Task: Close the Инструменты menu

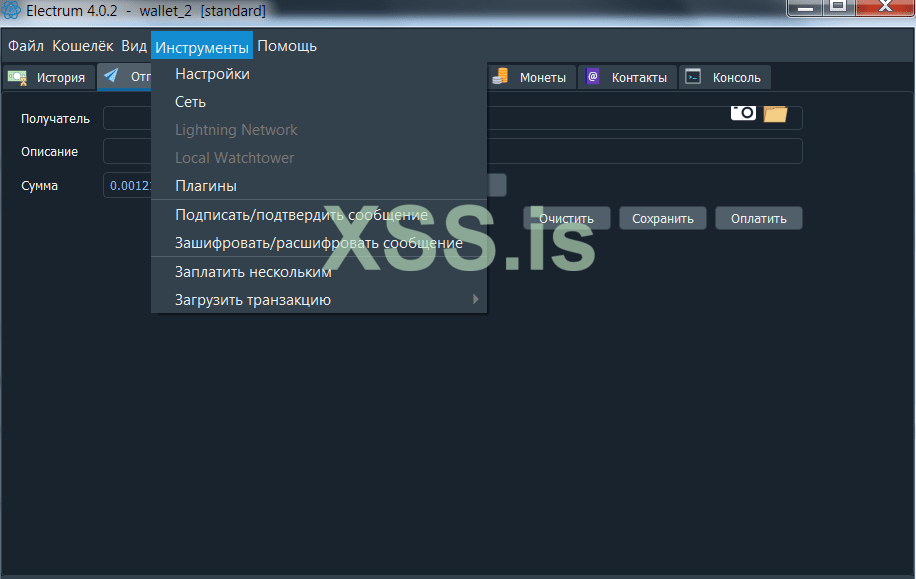Action: (202, 46)
